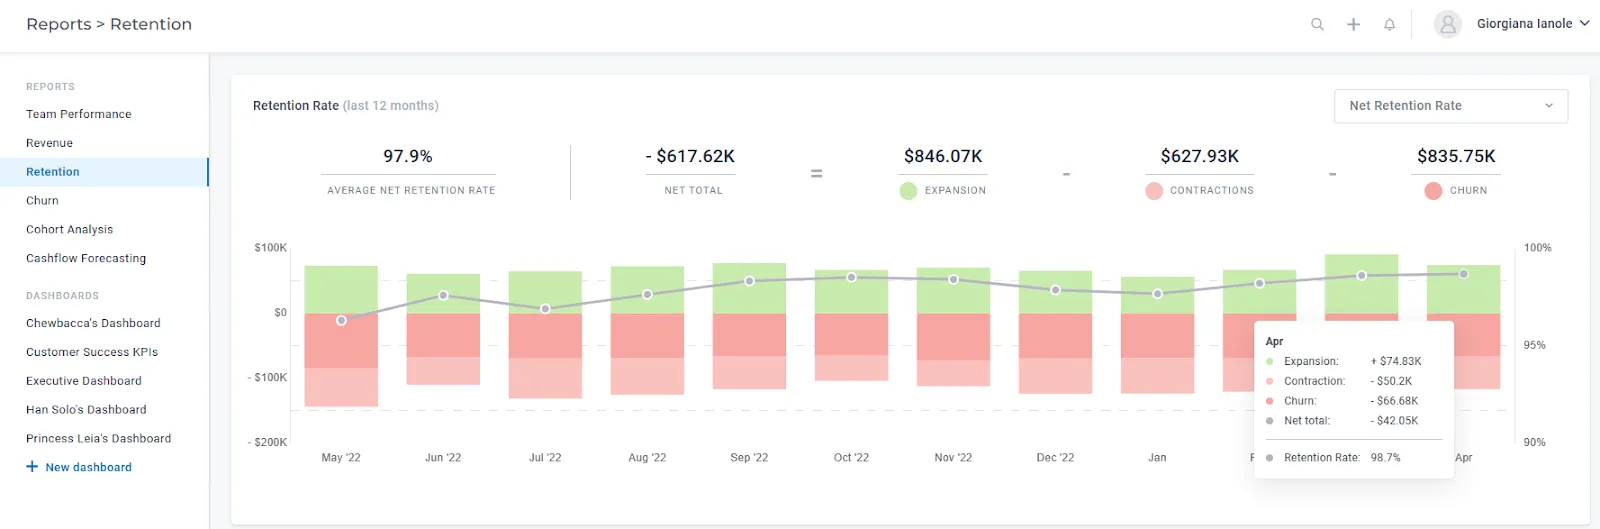This screenshot has height=529, width=1600.
Task: Click the red Churn legend circle
Action: click(1433, 190)
